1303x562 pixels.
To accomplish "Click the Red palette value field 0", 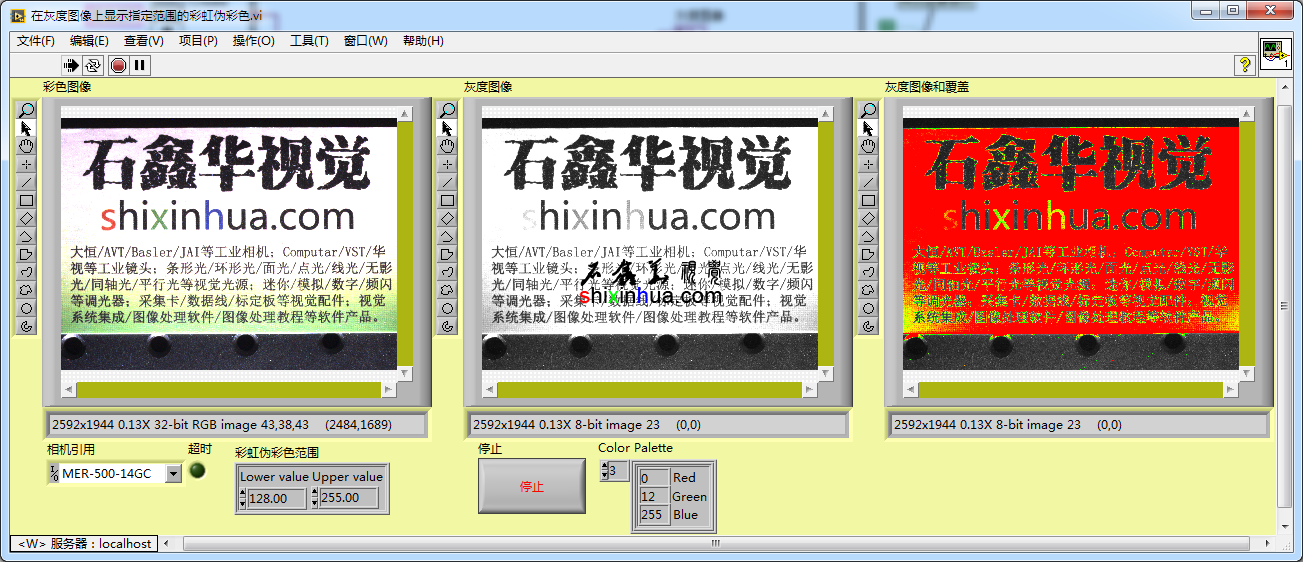I will (653, 478).
